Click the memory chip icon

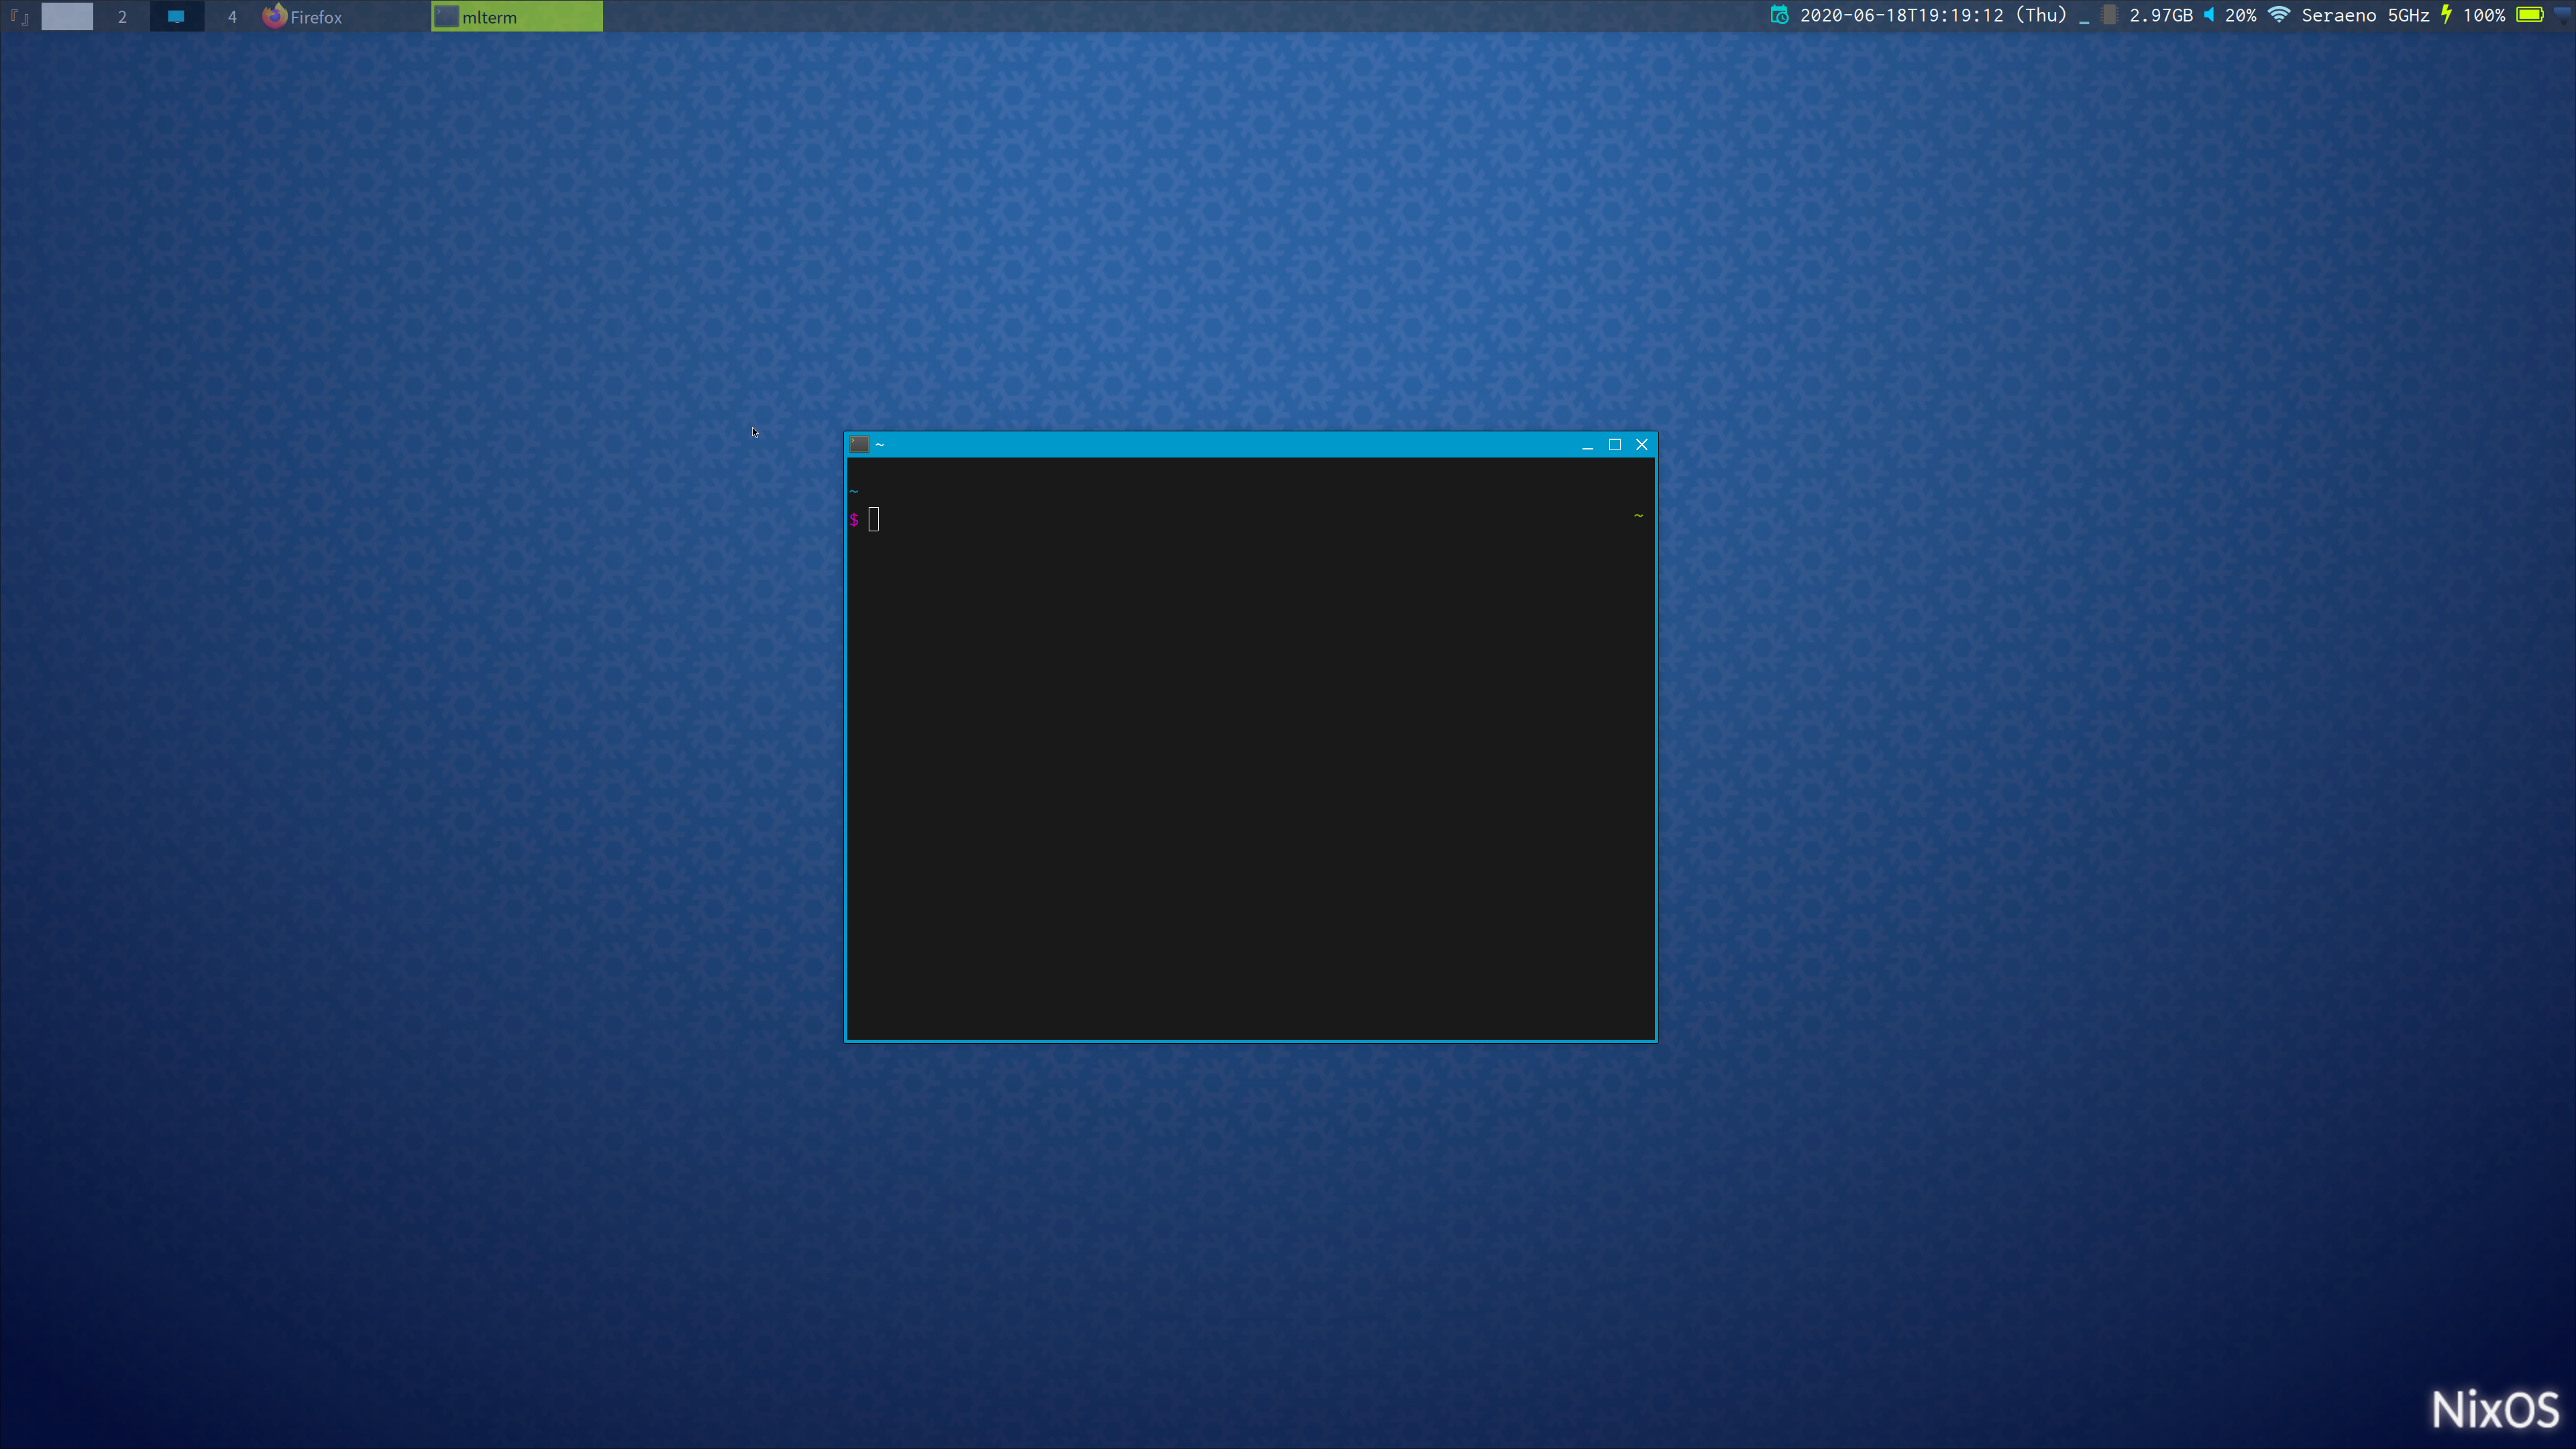pyautogui.click(x=2109, y=15)
